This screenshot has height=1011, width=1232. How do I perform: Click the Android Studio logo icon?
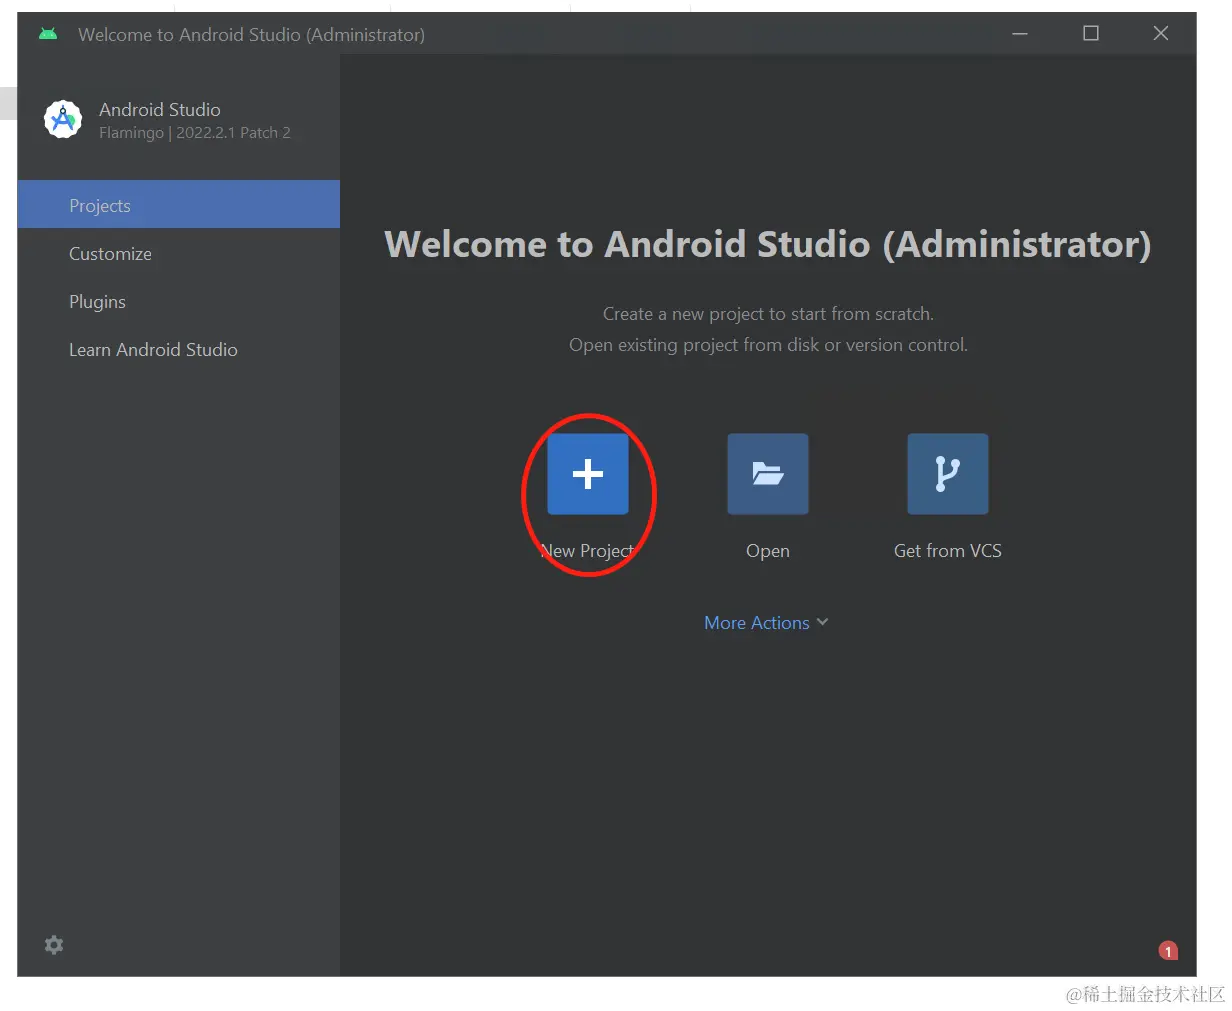[x=63, y=120]
